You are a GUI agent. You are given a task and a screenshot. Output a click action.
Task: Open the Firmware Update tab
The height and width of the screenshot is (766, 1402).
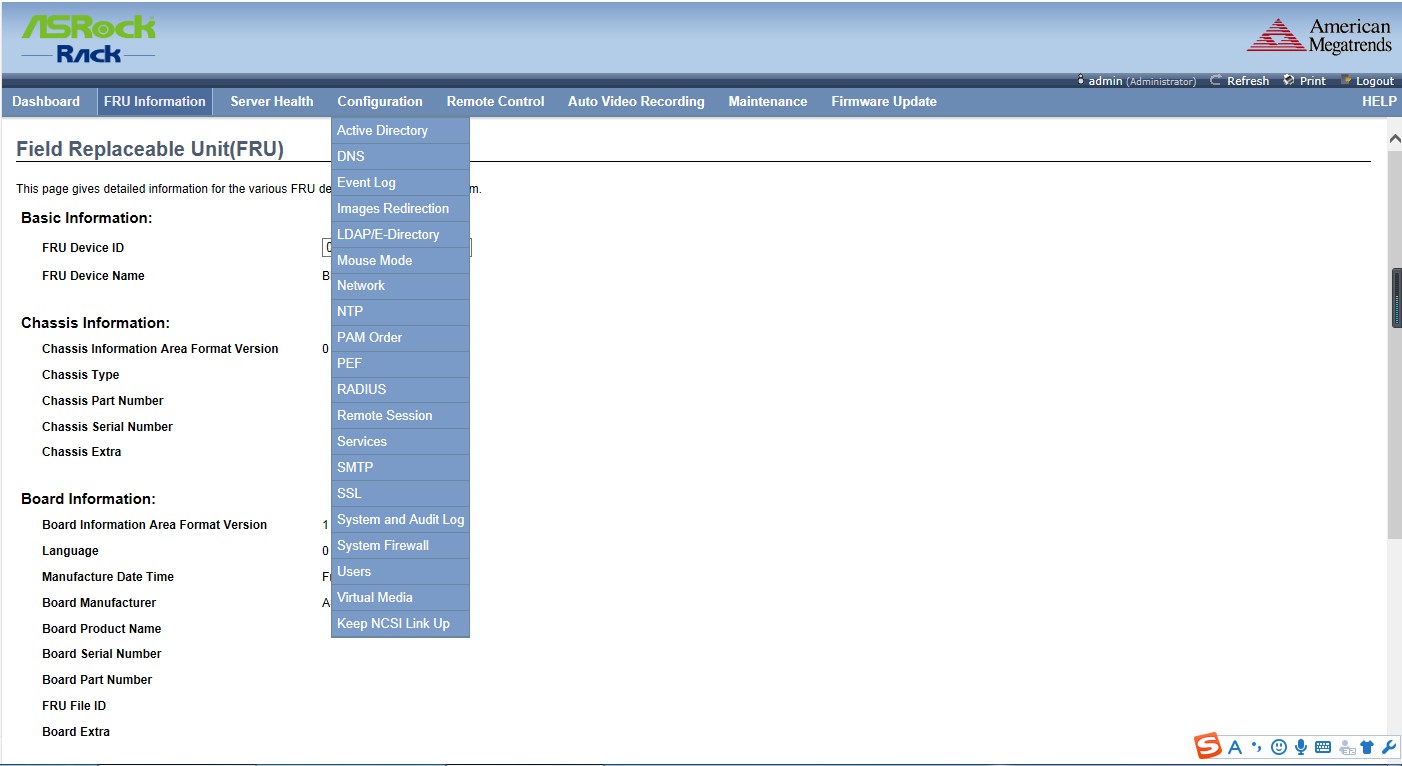point(883,102)
